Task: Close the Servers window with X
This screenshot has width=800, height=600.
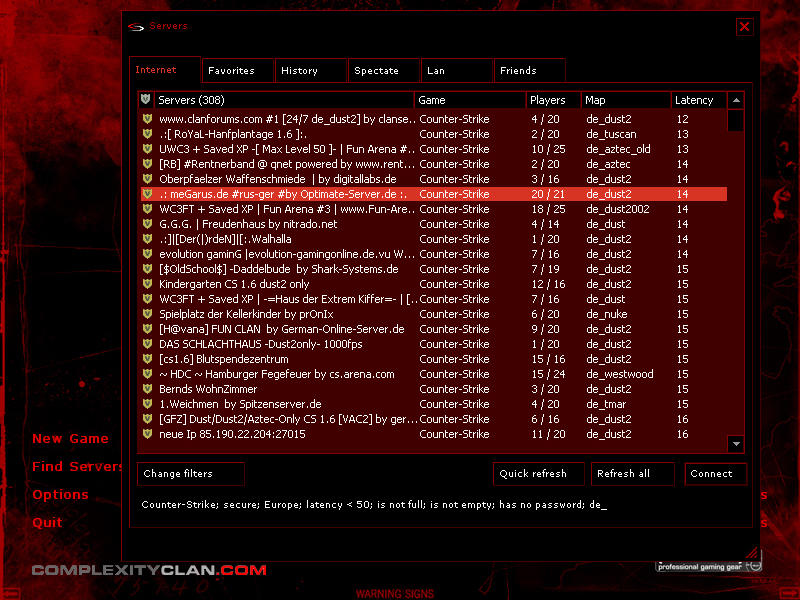Action: coord(744,27)
